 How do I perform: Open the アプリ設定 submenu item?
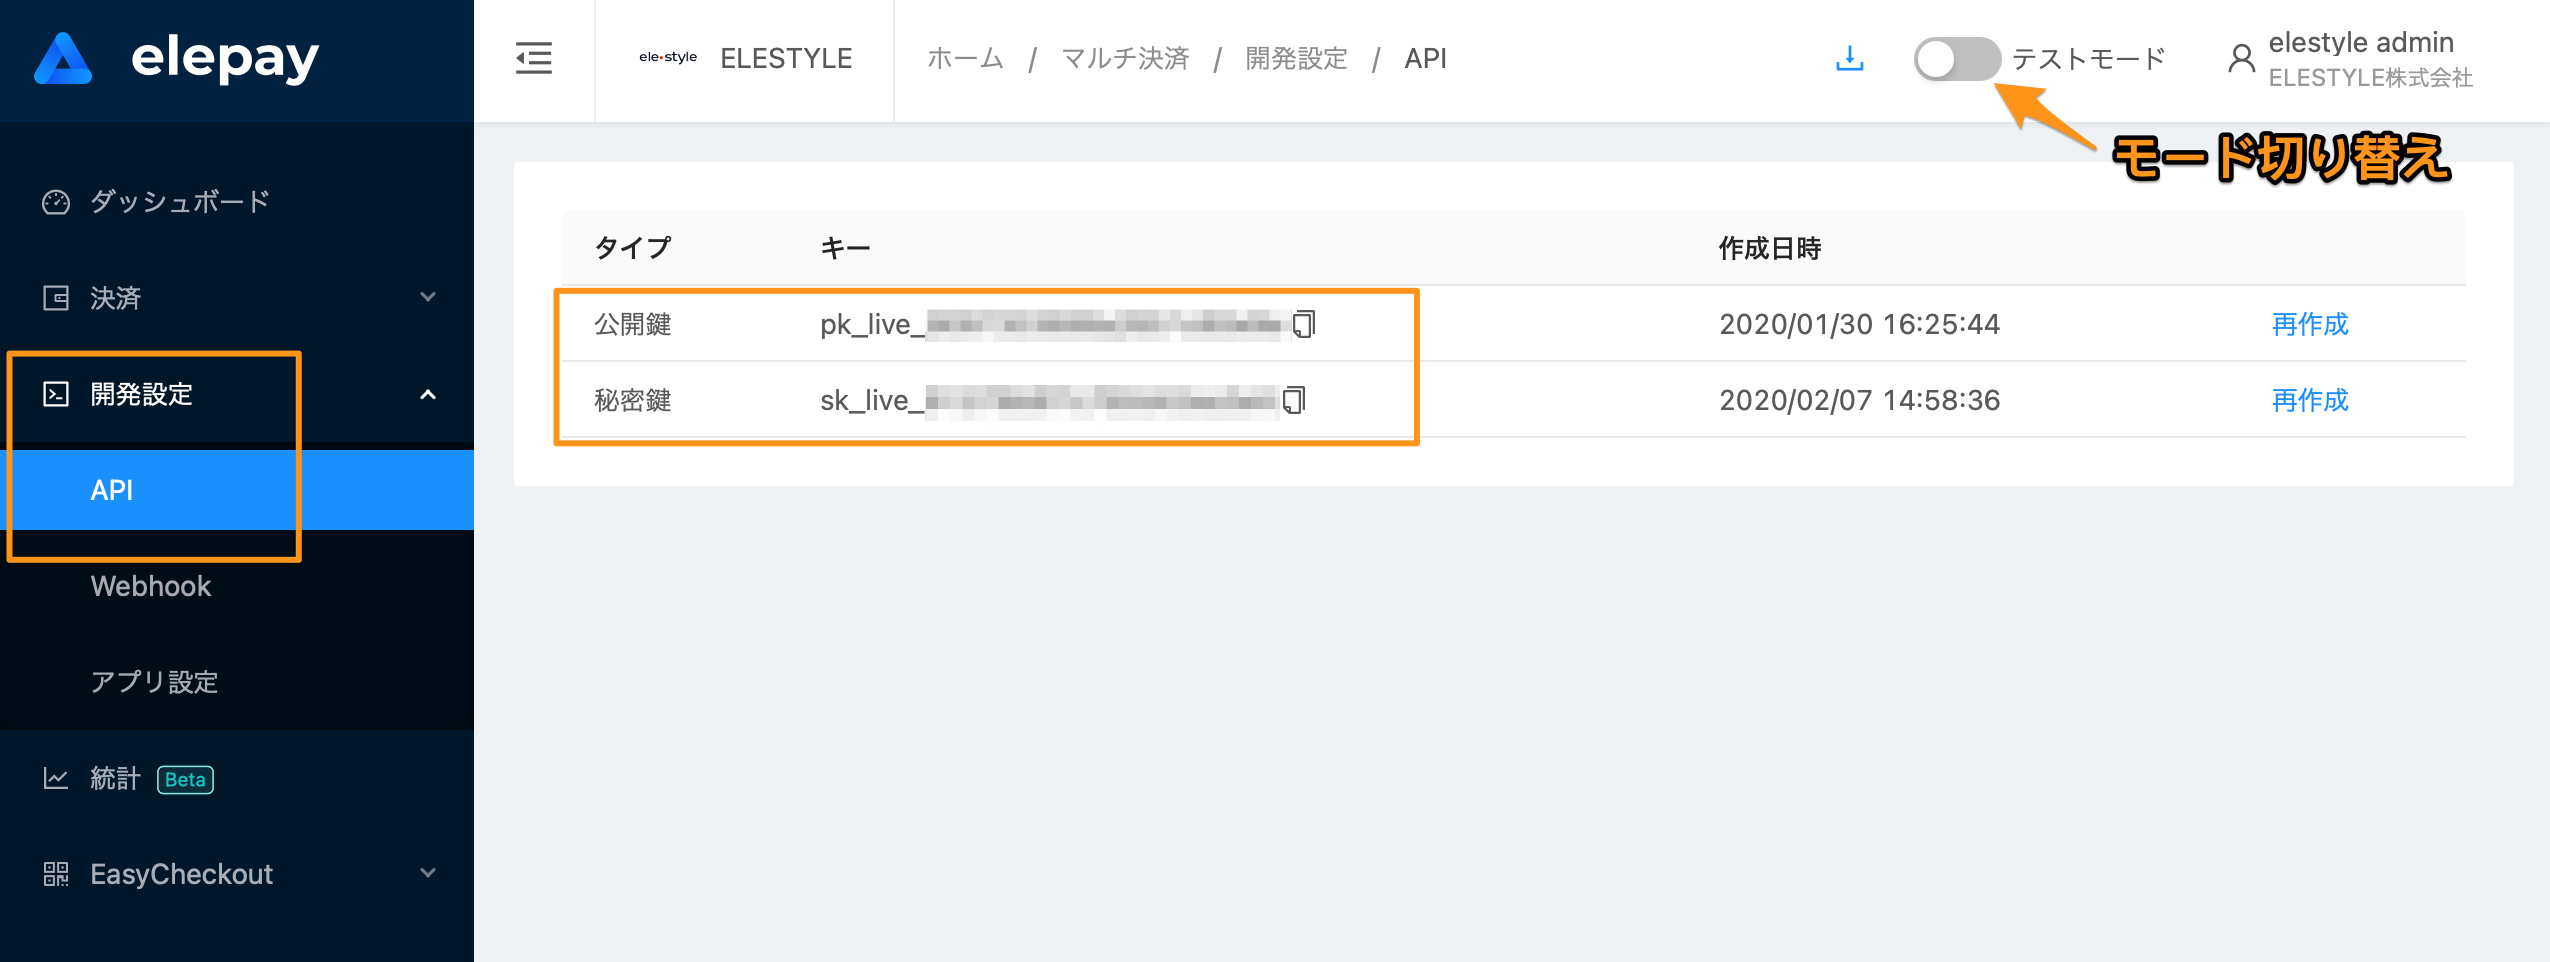click(x=154, y=682)
